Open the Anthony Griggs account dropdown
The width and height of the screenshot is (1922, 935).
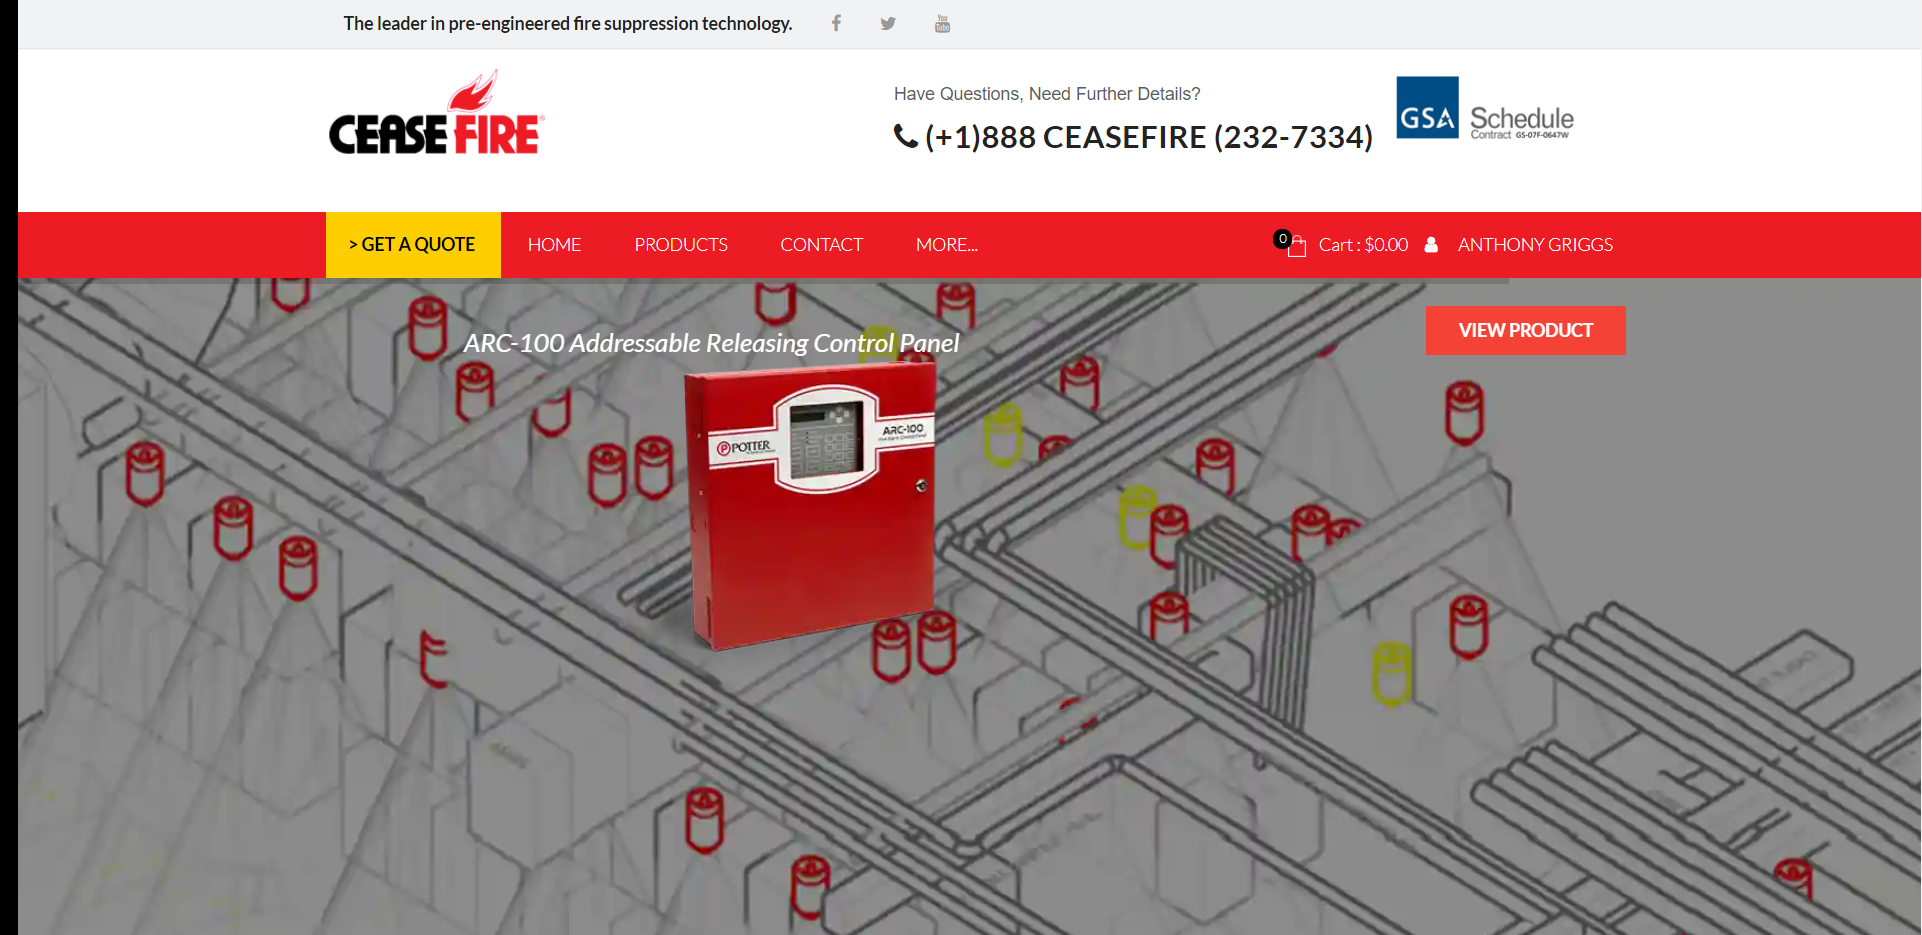tap(1535, 244)
